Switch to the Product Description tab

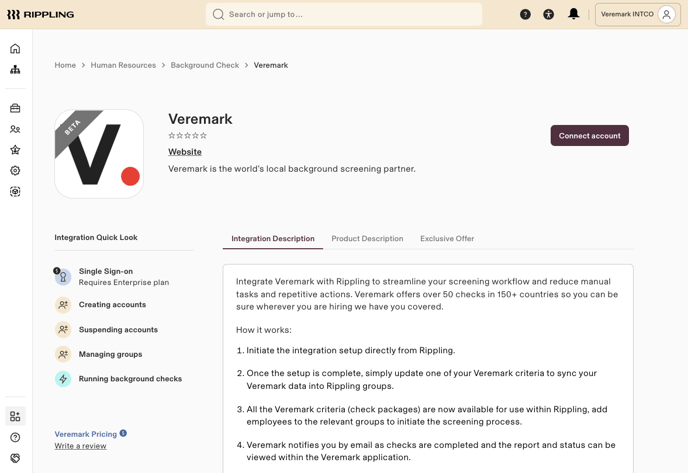(367, 238)
